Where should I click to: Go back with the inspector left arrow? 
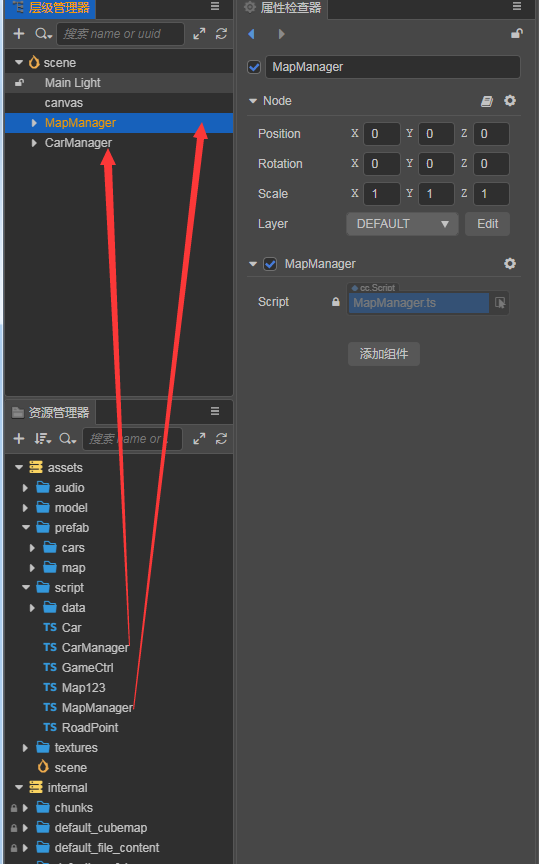click(251, 34)
